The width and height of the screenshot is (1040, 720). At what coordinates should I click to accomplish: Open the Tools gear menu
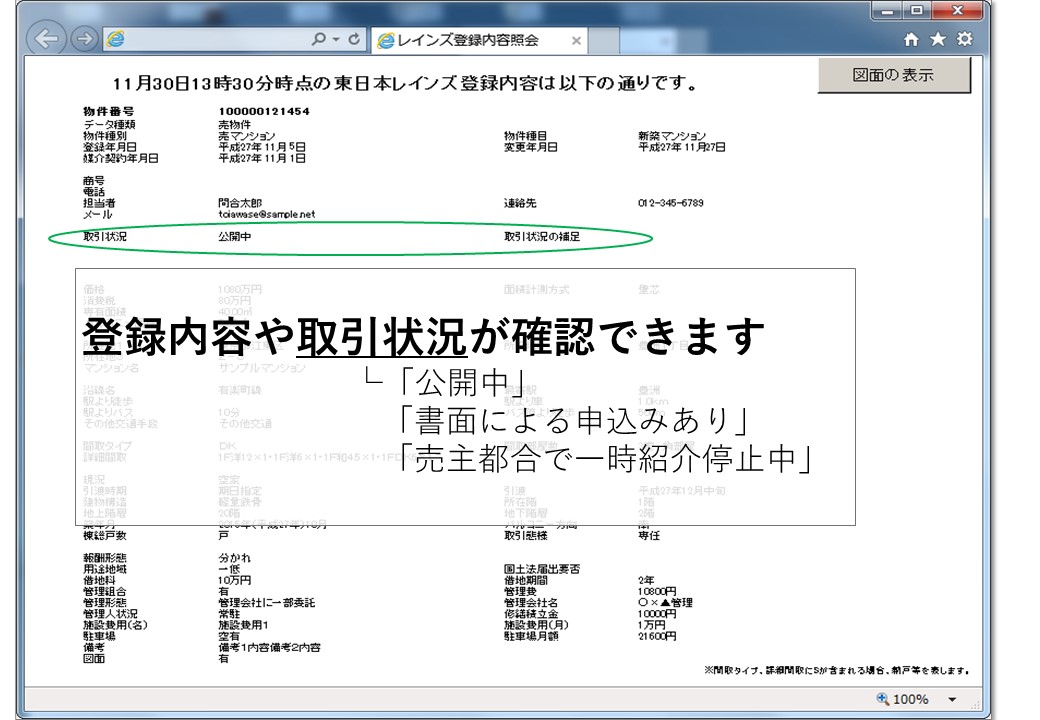click(x=964, y=40)
